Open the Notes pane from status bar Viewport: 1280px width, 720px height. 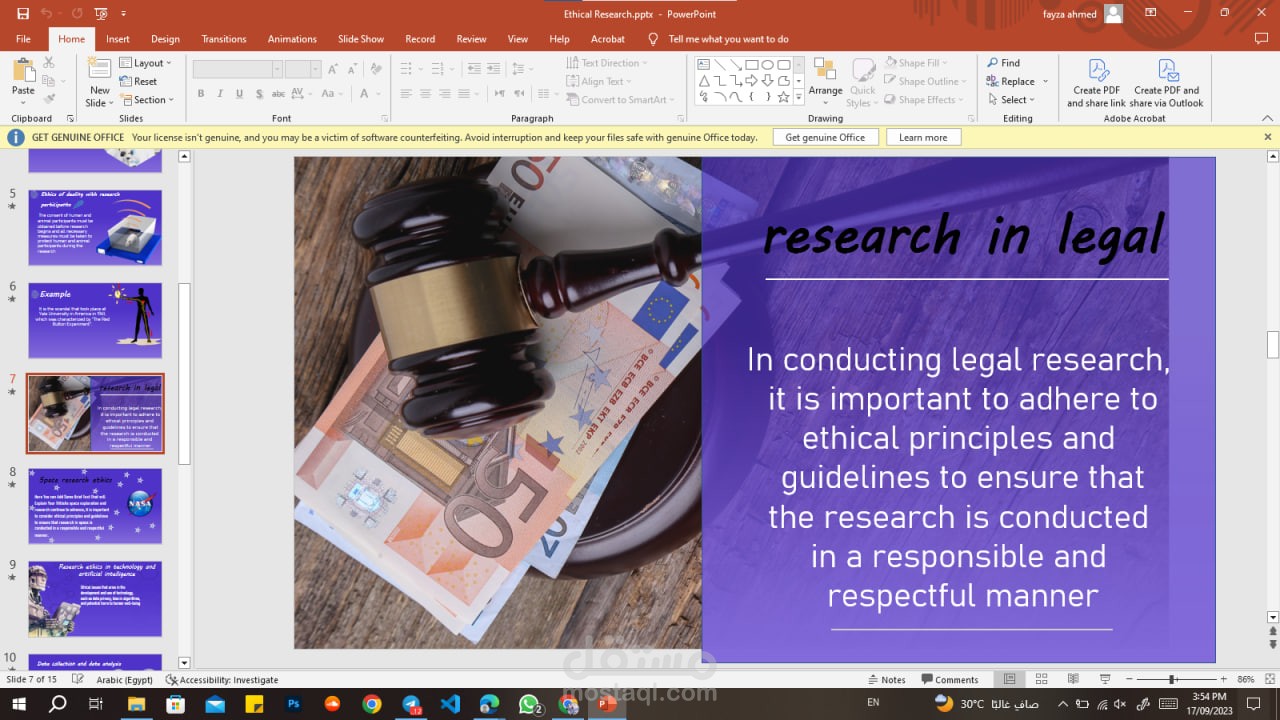[x=887, y=680]
